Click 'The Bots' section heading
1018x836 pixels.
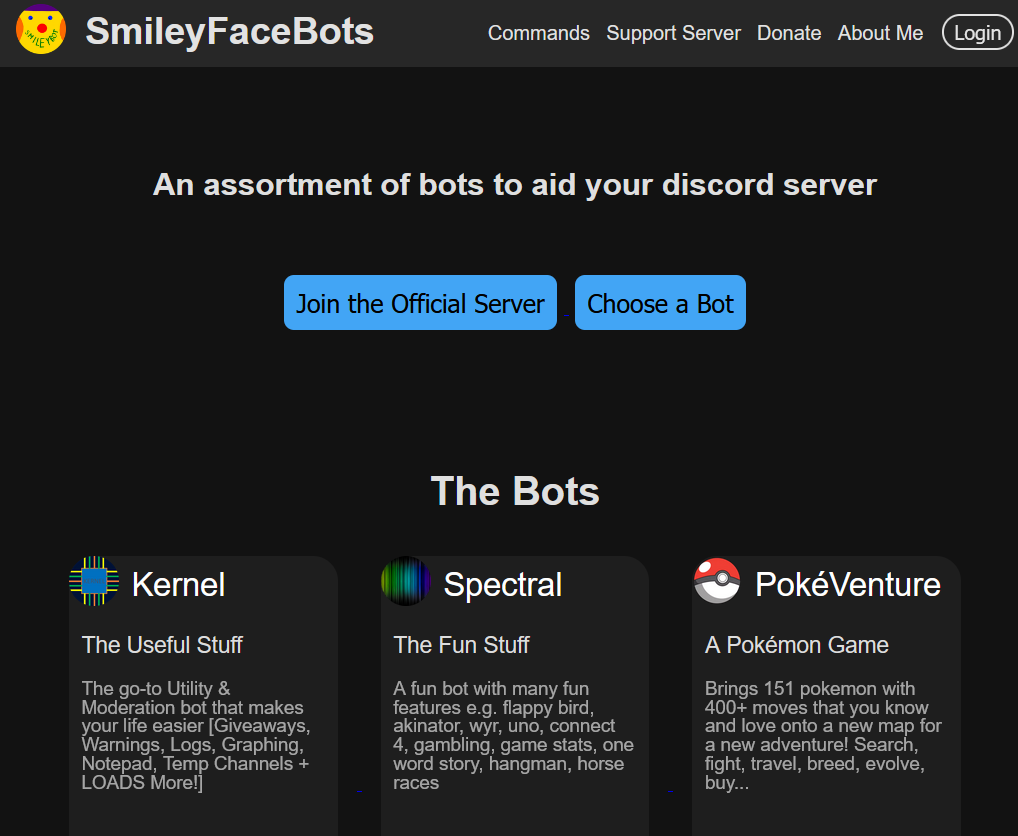pos(515,491)
